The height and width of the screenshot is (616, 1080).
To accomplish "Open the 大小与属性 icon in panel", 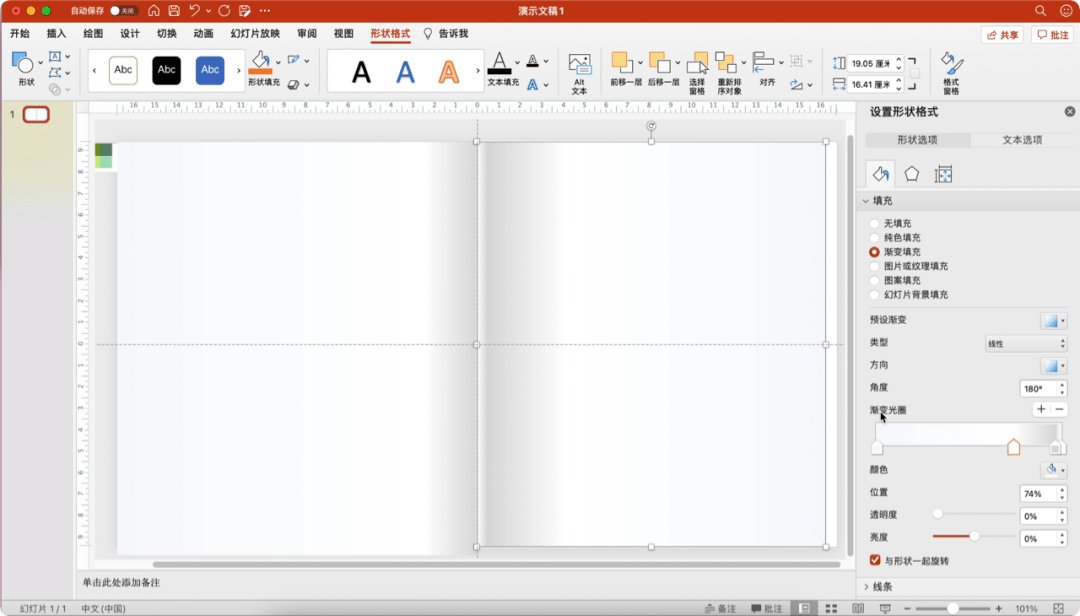I will coord(943,174).
